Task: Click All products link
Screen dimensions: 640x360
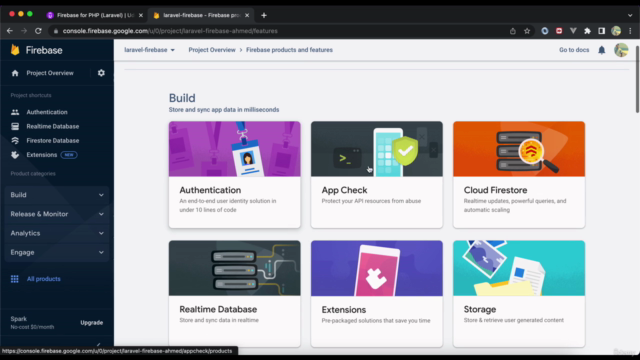Action: tap(44, 279)
